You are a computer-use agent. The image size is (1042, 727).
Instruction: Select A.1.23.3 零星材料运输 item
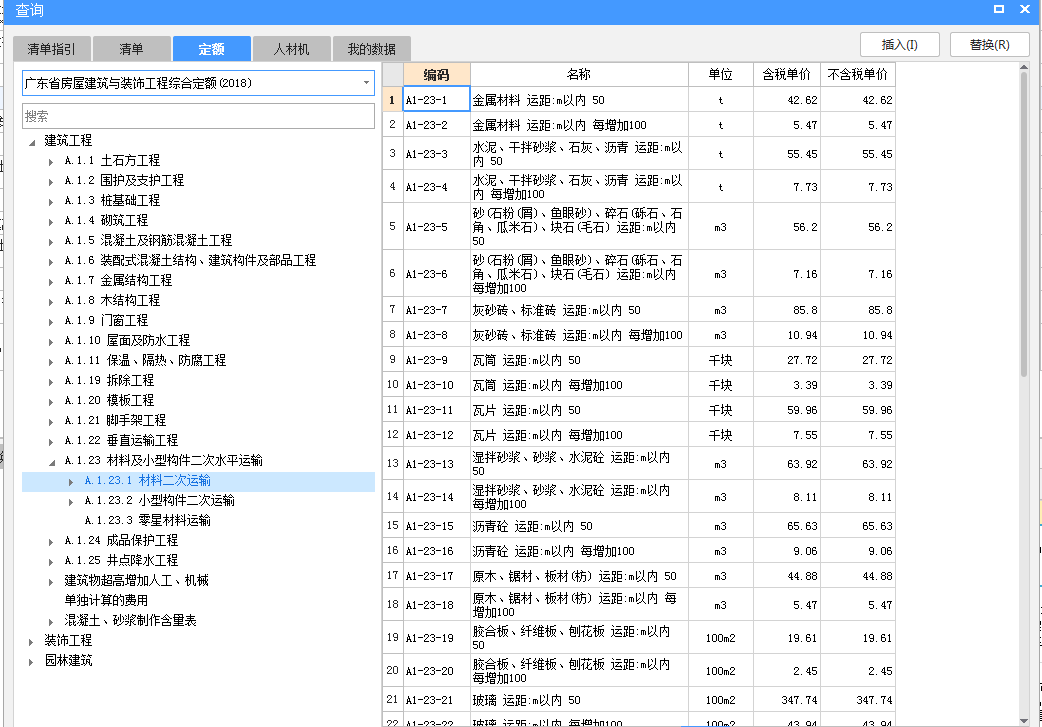148,520
